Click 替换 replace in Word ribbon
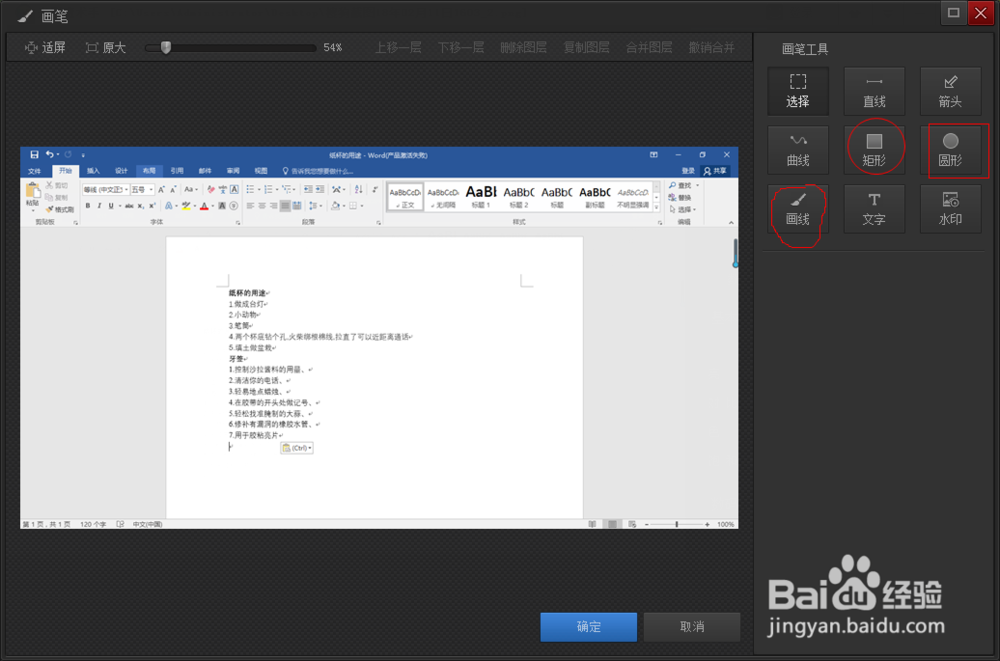This screenshot has height=661, width=1000. (x=680, y=198)
